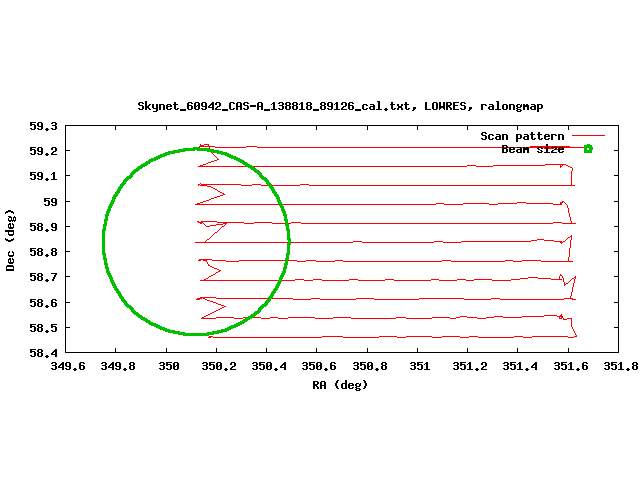Click the 58.5 Dec tick label
The width and height of the screenshot is (640, 480).
[43, 328]
